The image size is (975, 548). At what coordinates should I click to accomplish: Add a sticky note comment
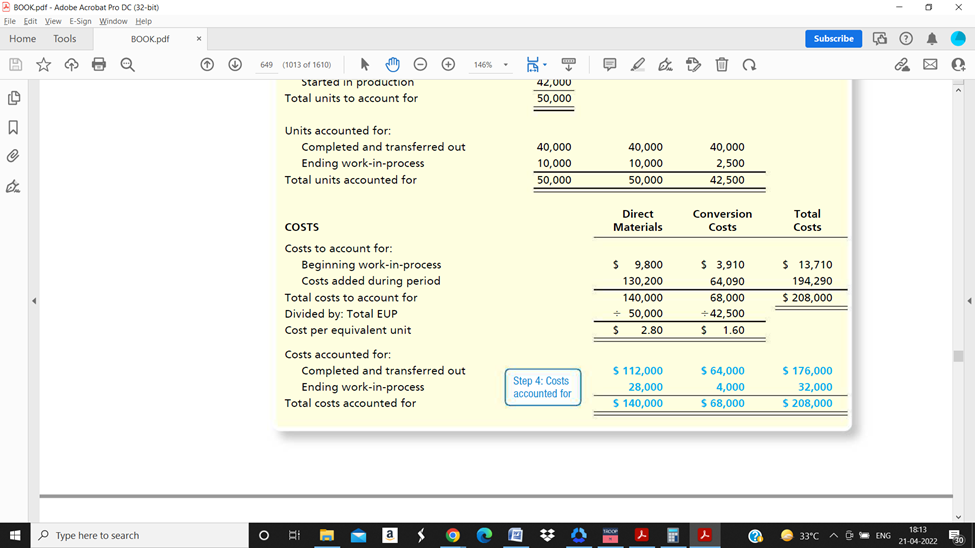click(x=609, y=65)
